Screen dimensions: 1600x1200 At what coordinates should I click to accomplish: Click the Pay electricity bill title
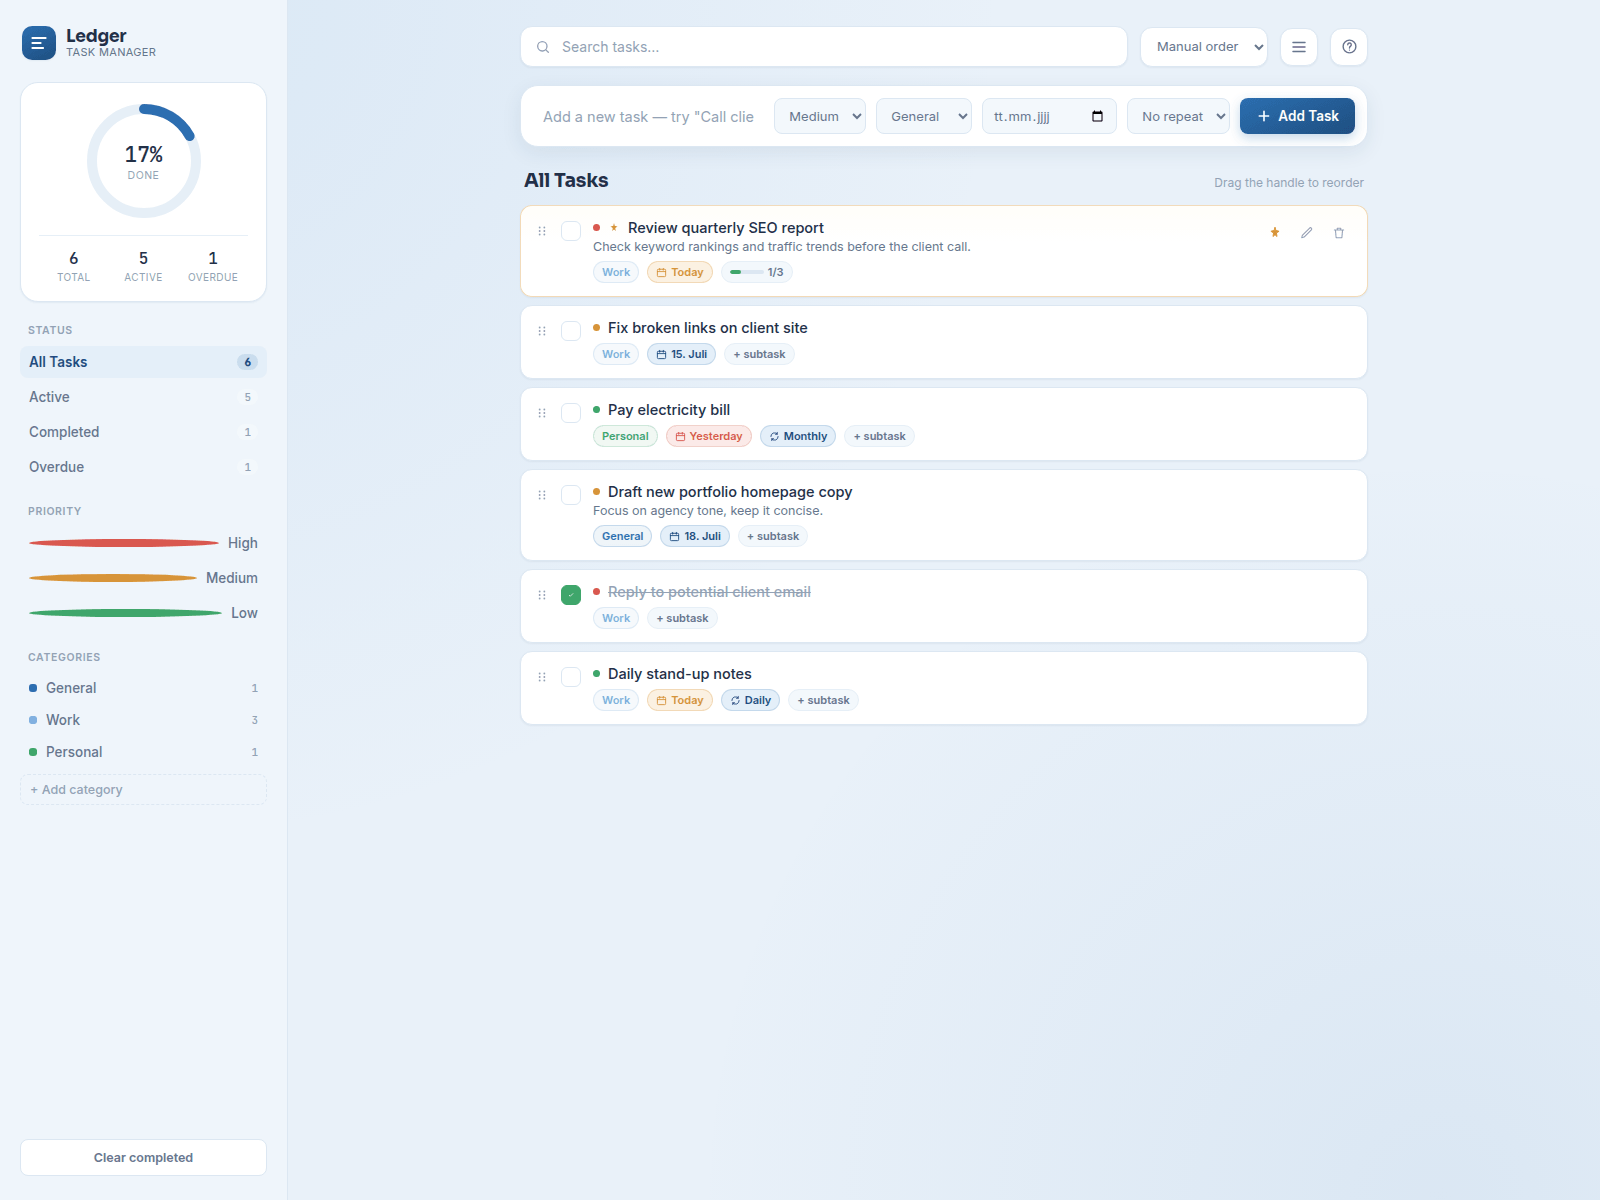(669, 410)
